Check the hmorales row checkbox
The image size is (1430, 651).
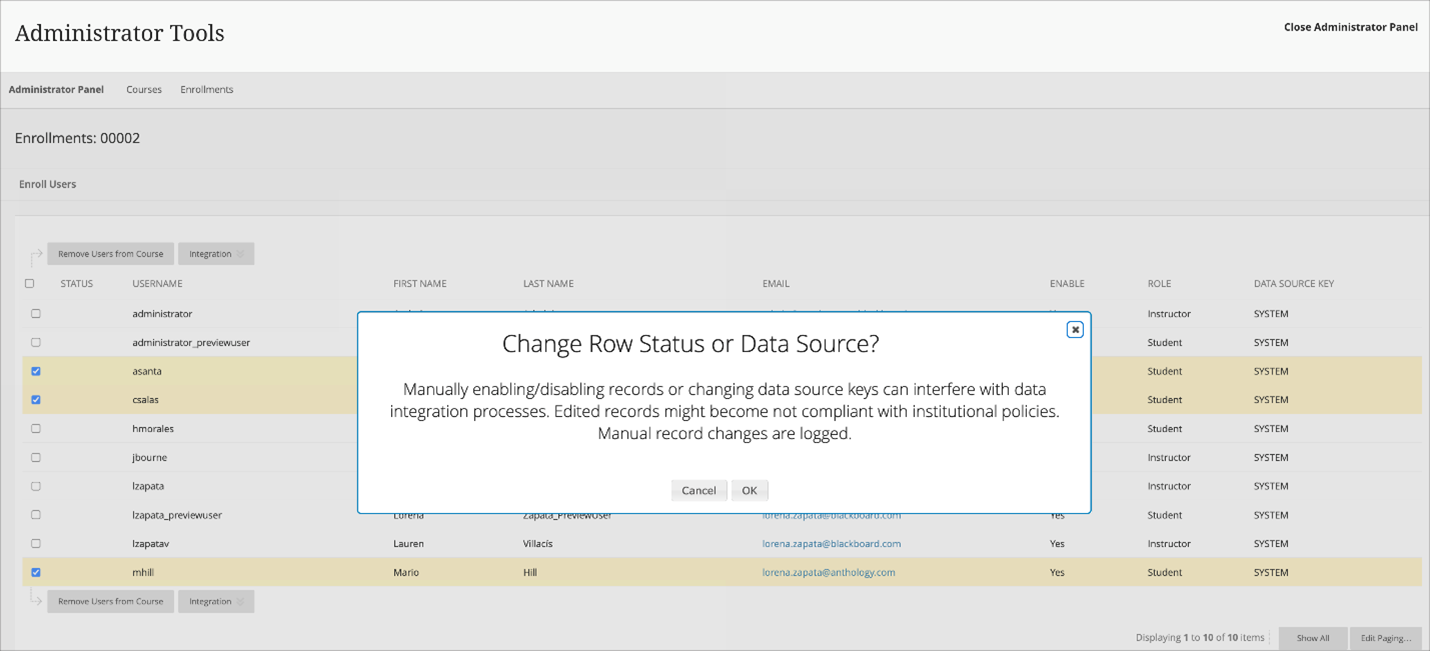click(x=36, y=429)
